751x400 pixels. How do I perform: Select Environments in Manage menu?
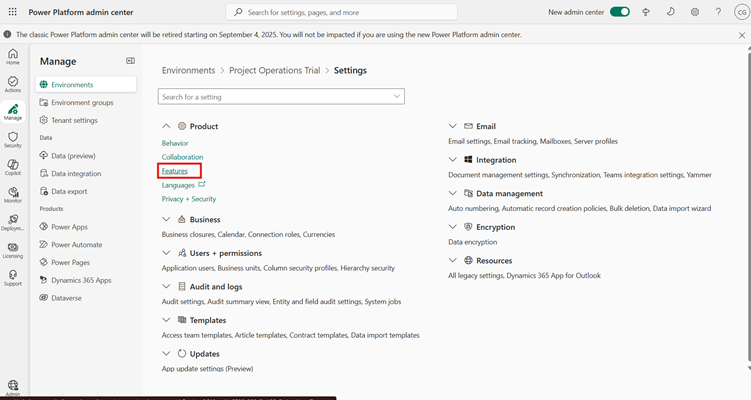coord(86,84)
